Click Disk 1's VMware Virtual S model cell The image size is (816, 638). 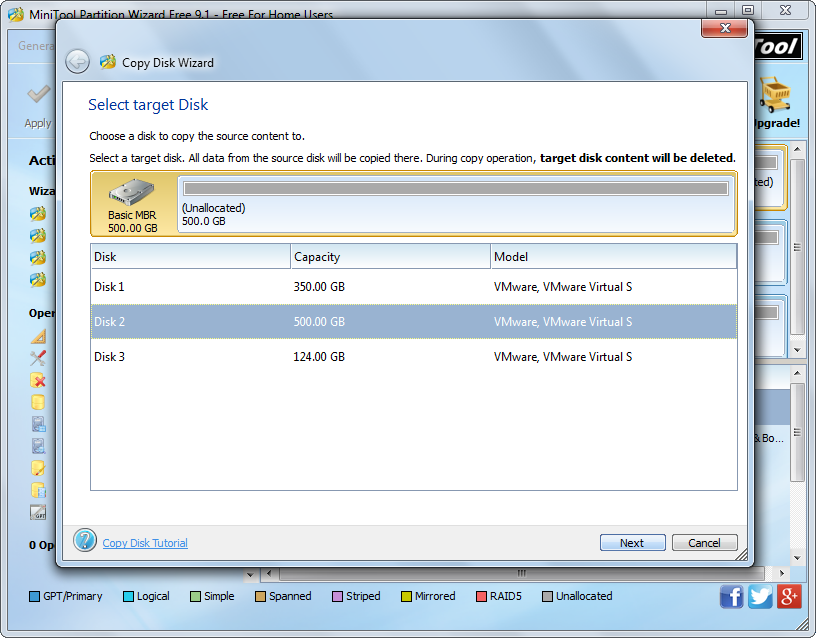pyautogui.click(x=563, y=287)
